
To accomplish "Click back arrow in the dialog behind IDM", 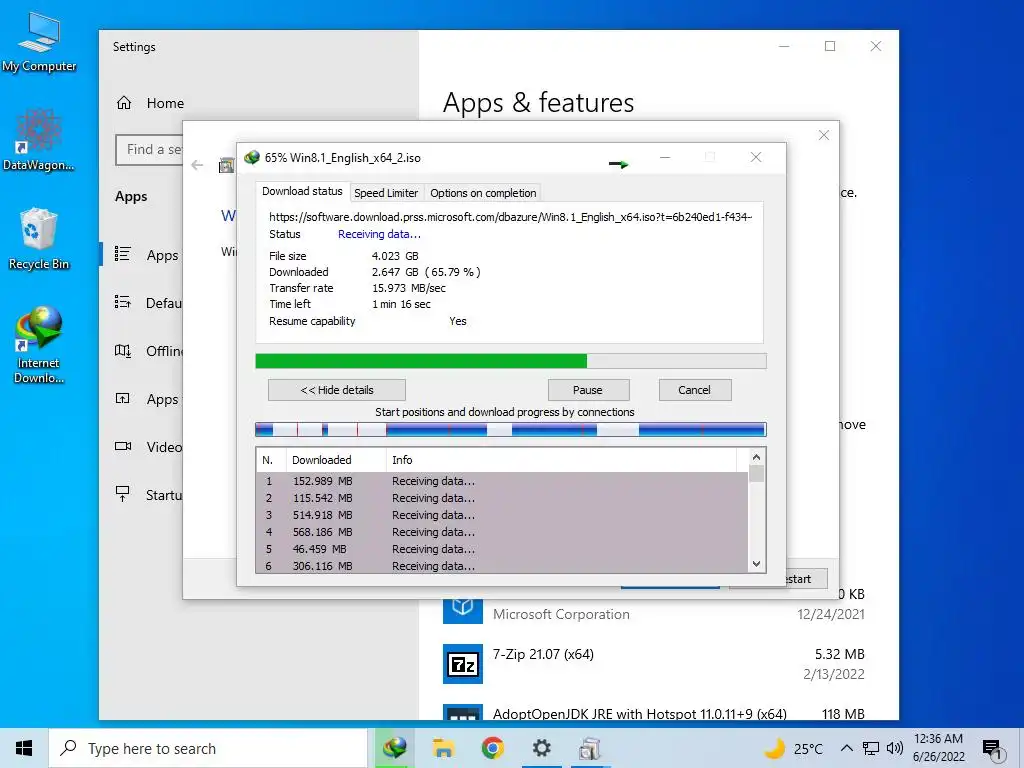I will click(x=197, y=165).
